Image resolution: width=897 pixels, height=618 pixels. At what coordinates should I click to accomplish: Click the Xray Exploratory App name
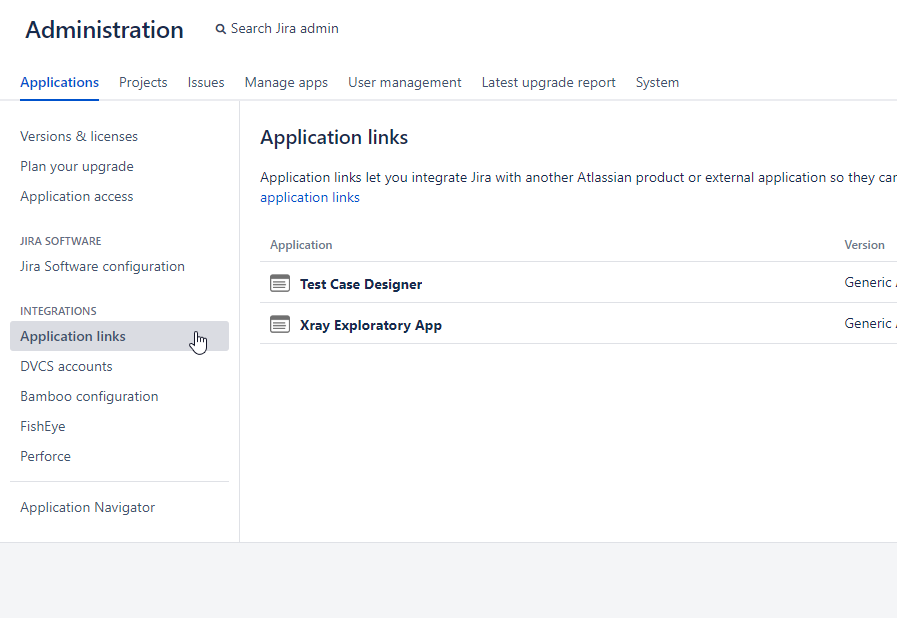tap(371, 325)
